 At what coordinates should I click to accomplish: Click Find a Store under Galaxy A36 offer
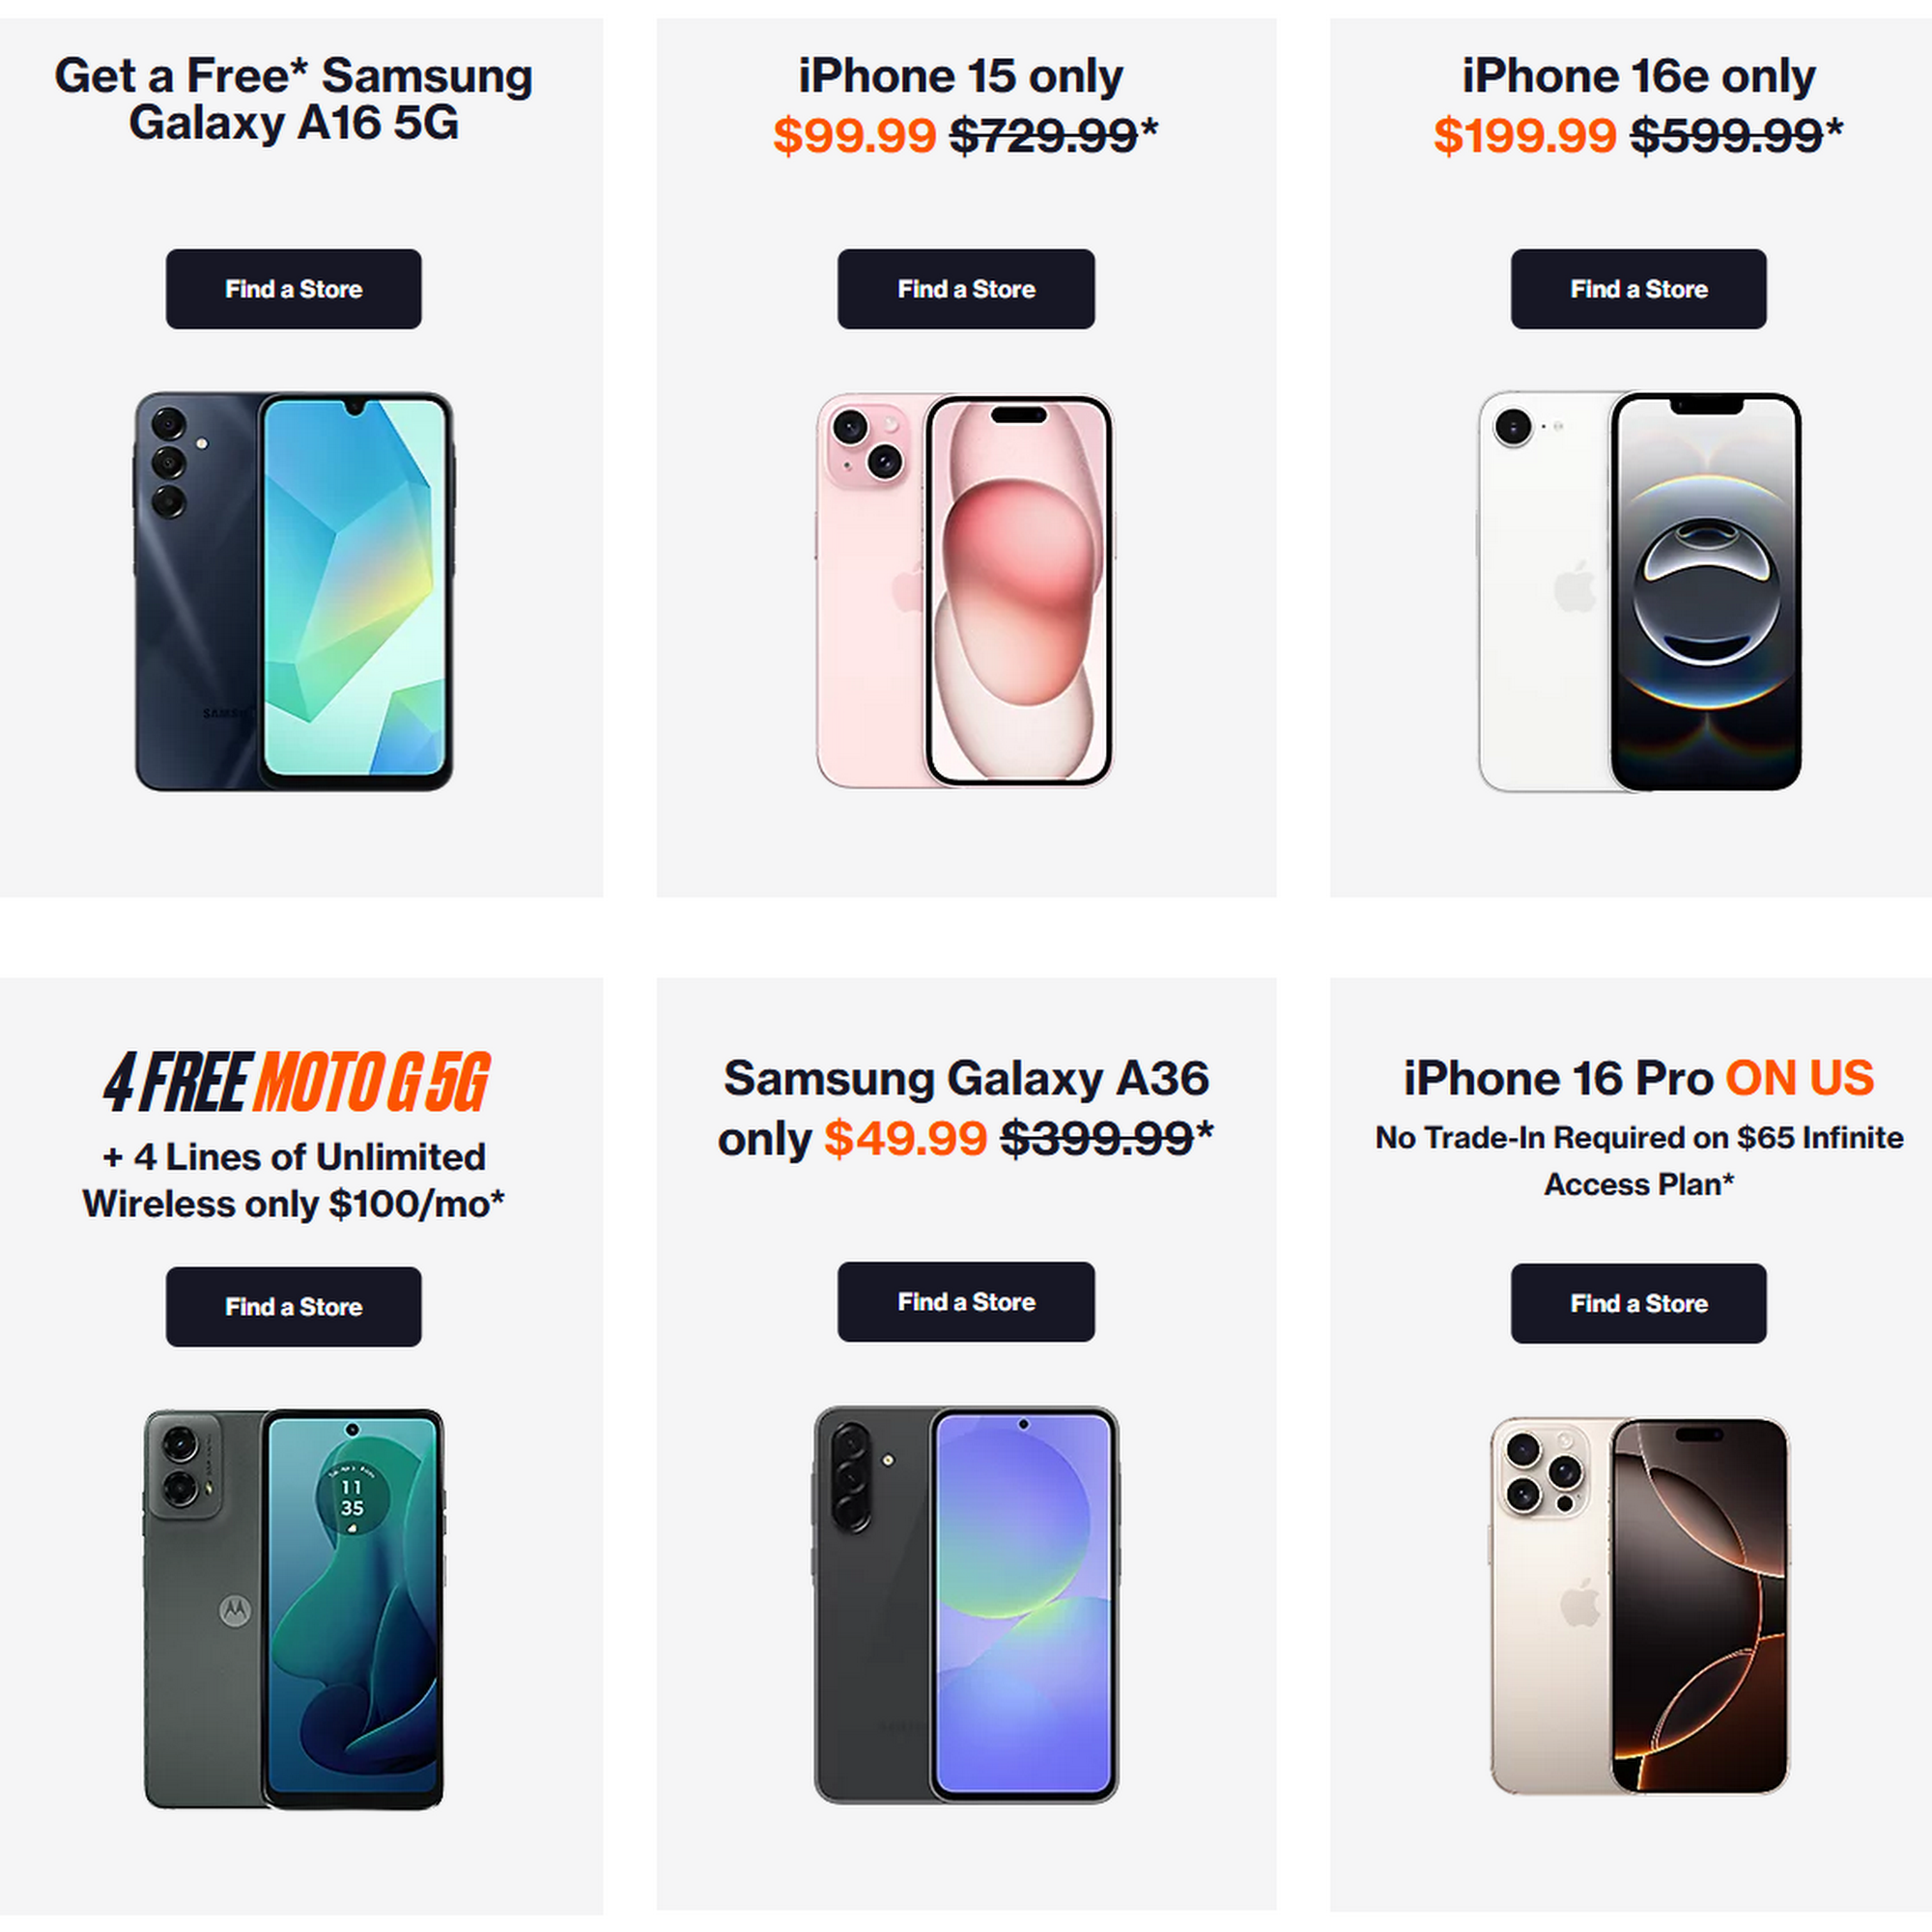click(966, 1302)
